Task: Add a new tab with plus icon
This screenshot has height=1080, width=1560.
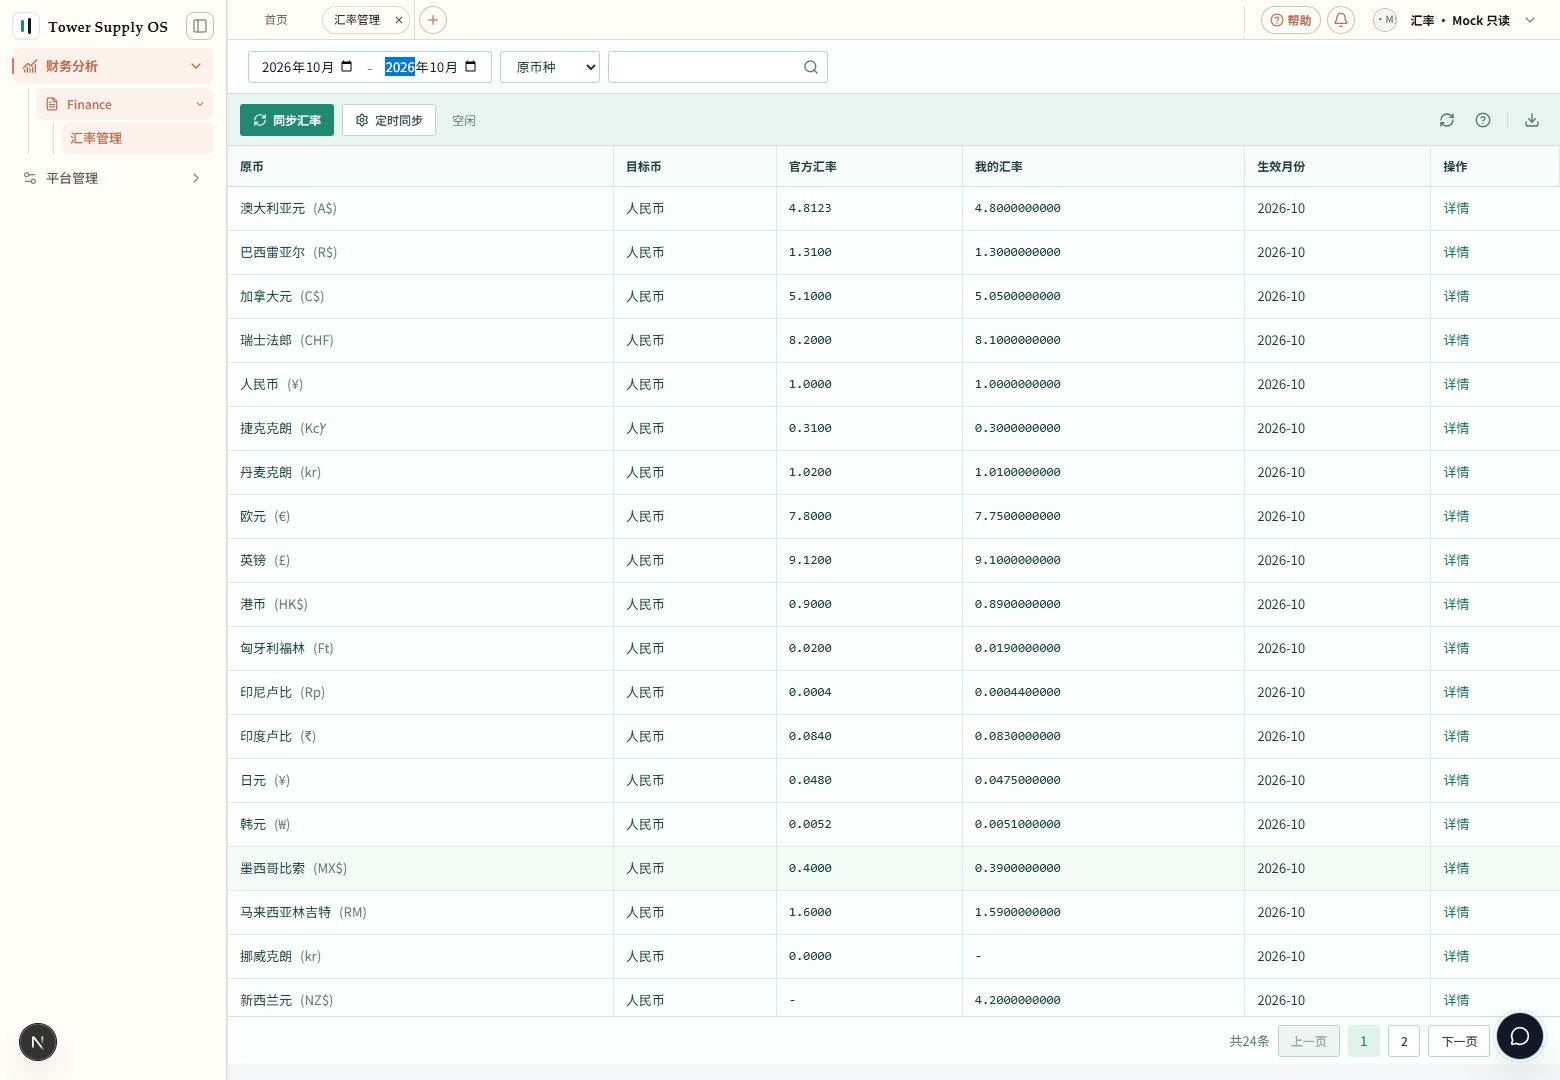Action: click(433, 20)
